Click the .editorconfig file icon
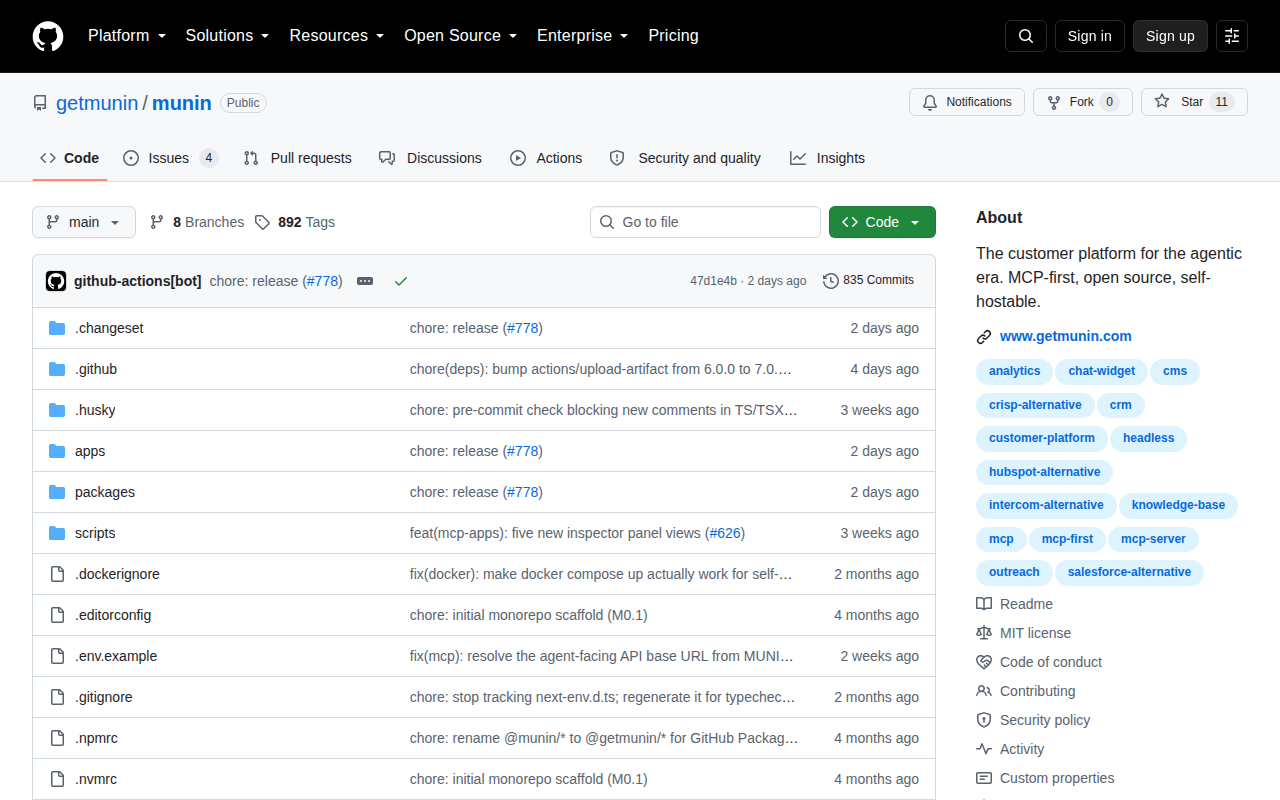 coord(57,615)
